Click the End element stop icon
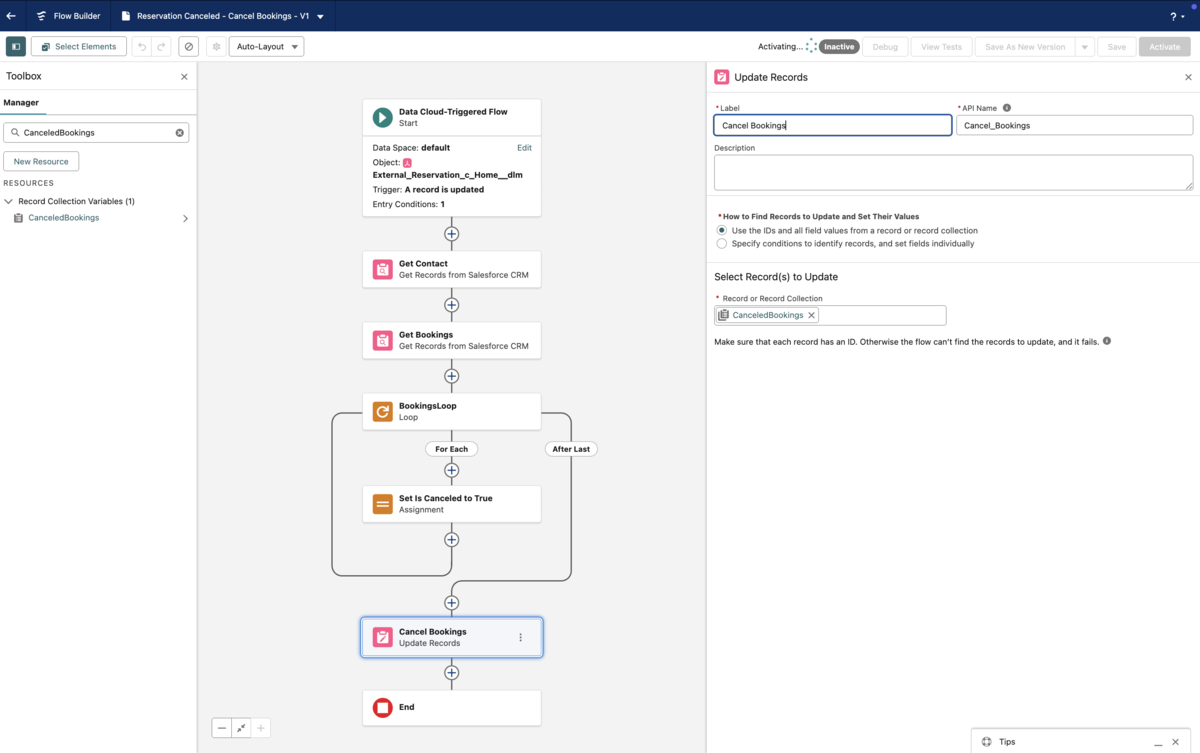 tap(382, 708)
